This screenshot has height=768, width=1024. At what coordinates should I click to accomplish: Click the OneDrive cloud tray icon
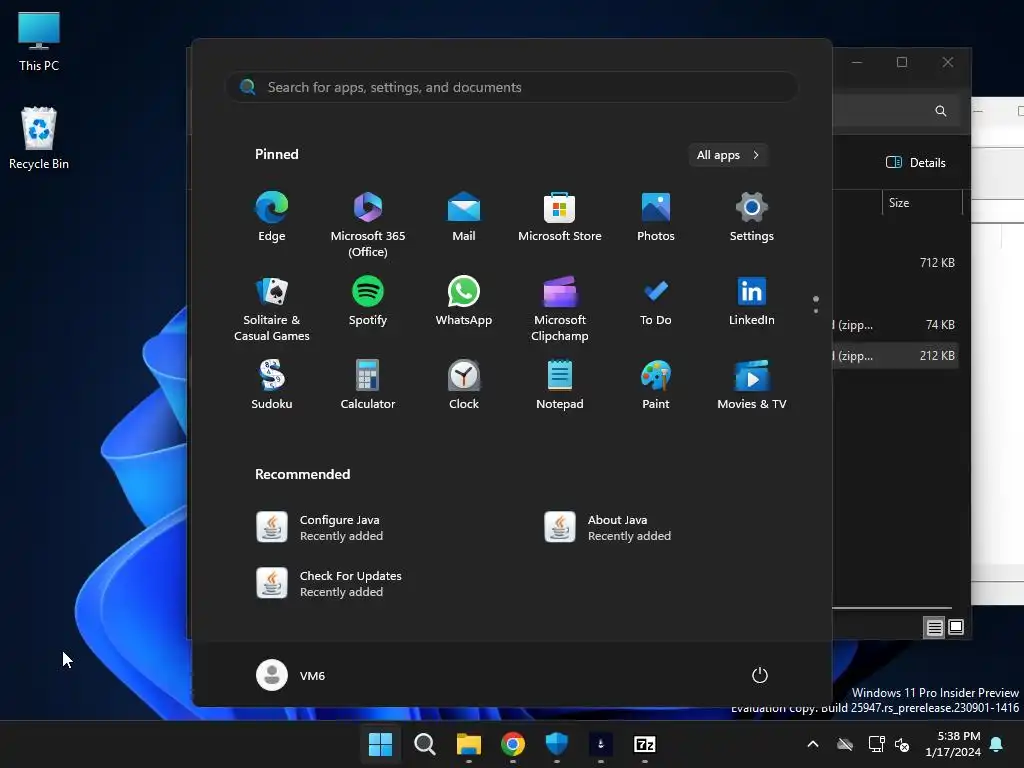tap(845, 744)
